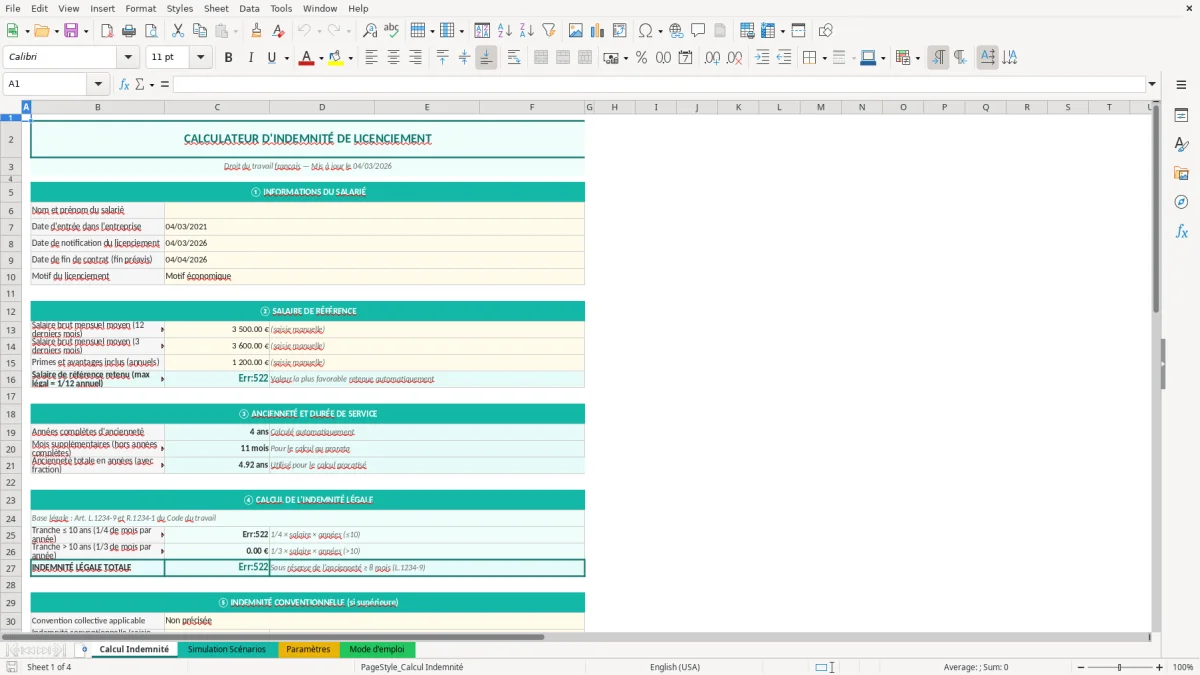The image size is (1200, 675).
Task: Click the Print icon
Action: click(x=128, y=31)
